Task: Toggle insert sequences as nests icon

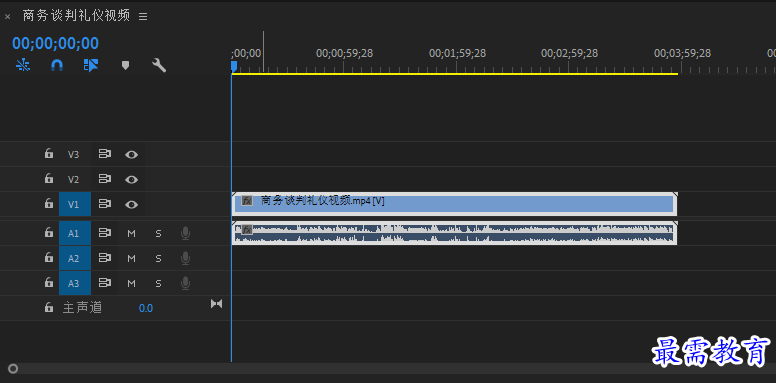Action: click(23, 65)
